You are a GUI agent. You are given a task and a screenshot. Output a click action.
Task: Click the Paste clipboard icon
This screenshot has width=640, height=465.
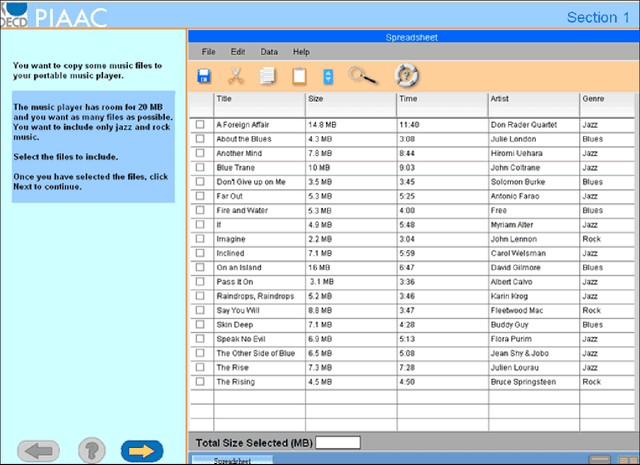click(x=298, y=75)
